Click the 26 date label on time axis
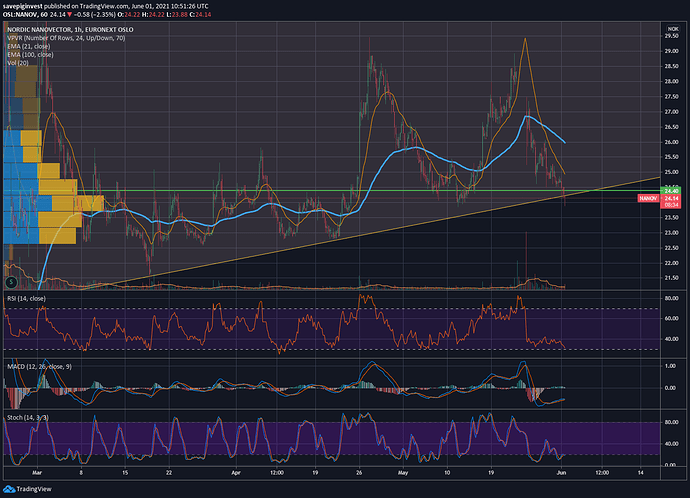Image resolution: width=690 pixels, height=498 pixels. (x=359, y=473)
